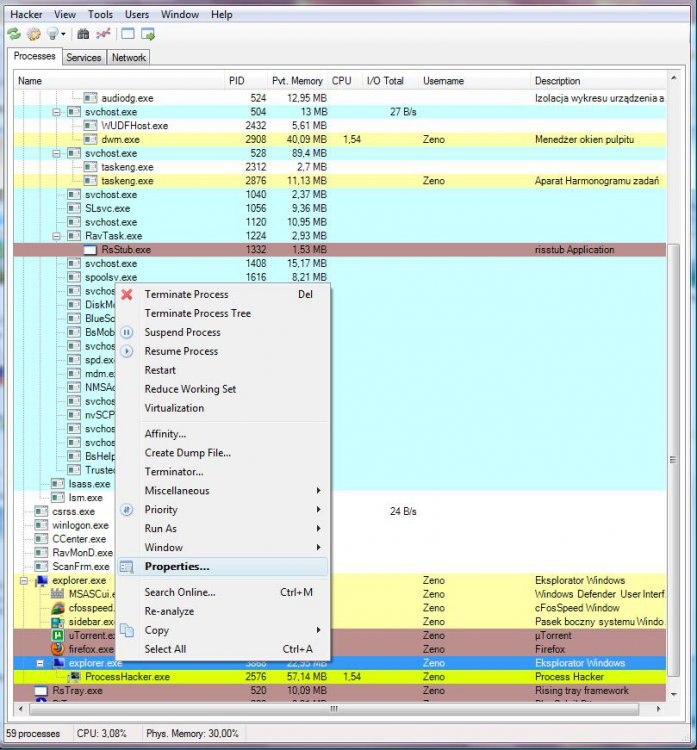Click the RsTray.exe process icon
Screen dimensions: 697x750
(x=42, y=691)
